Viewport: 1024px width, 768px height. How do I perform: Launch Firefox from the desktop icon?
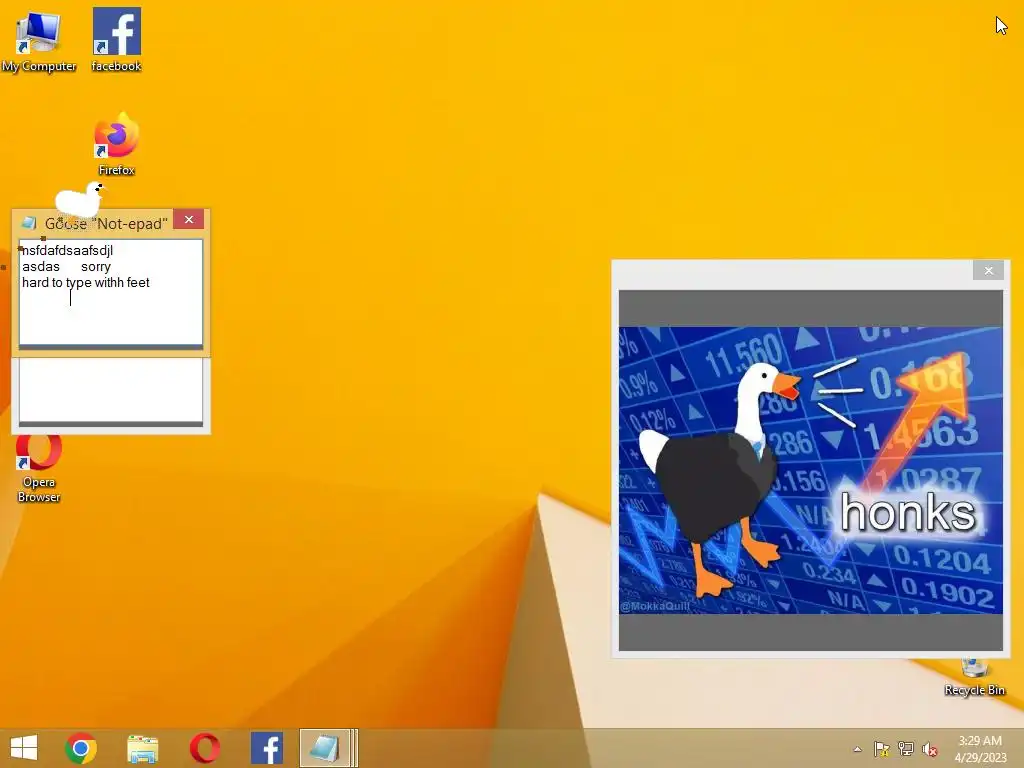[x=116, y=144]
